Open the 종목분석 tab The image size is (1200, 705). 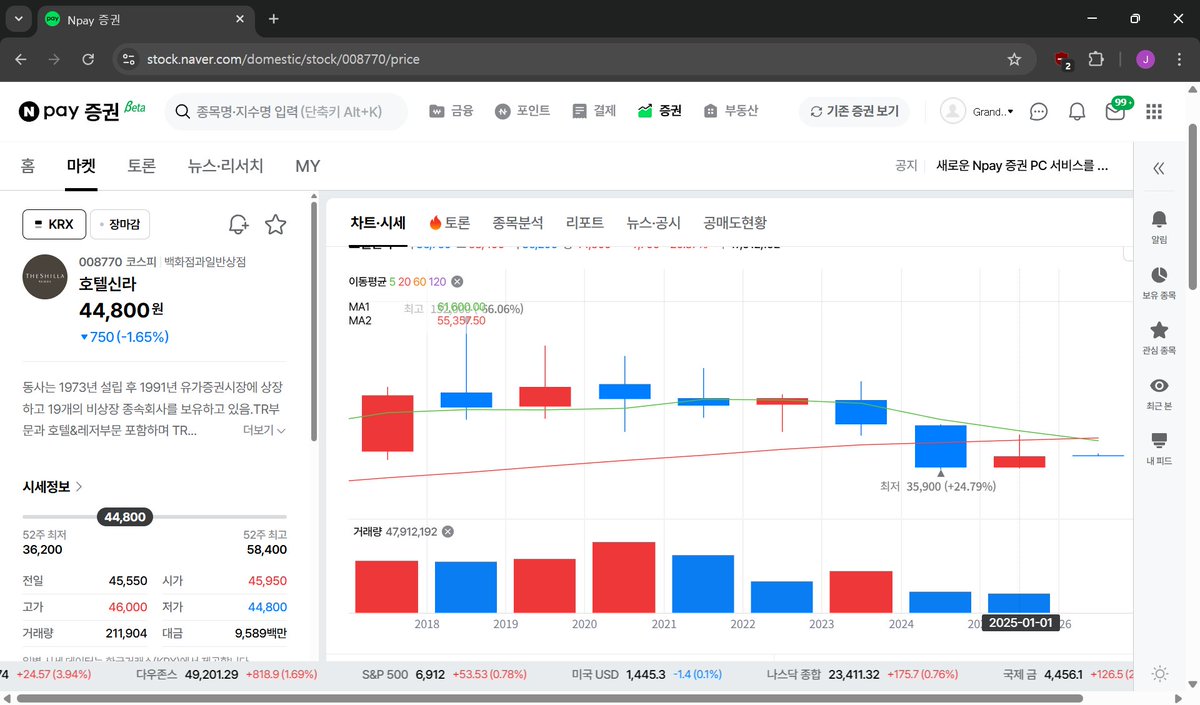518,222
